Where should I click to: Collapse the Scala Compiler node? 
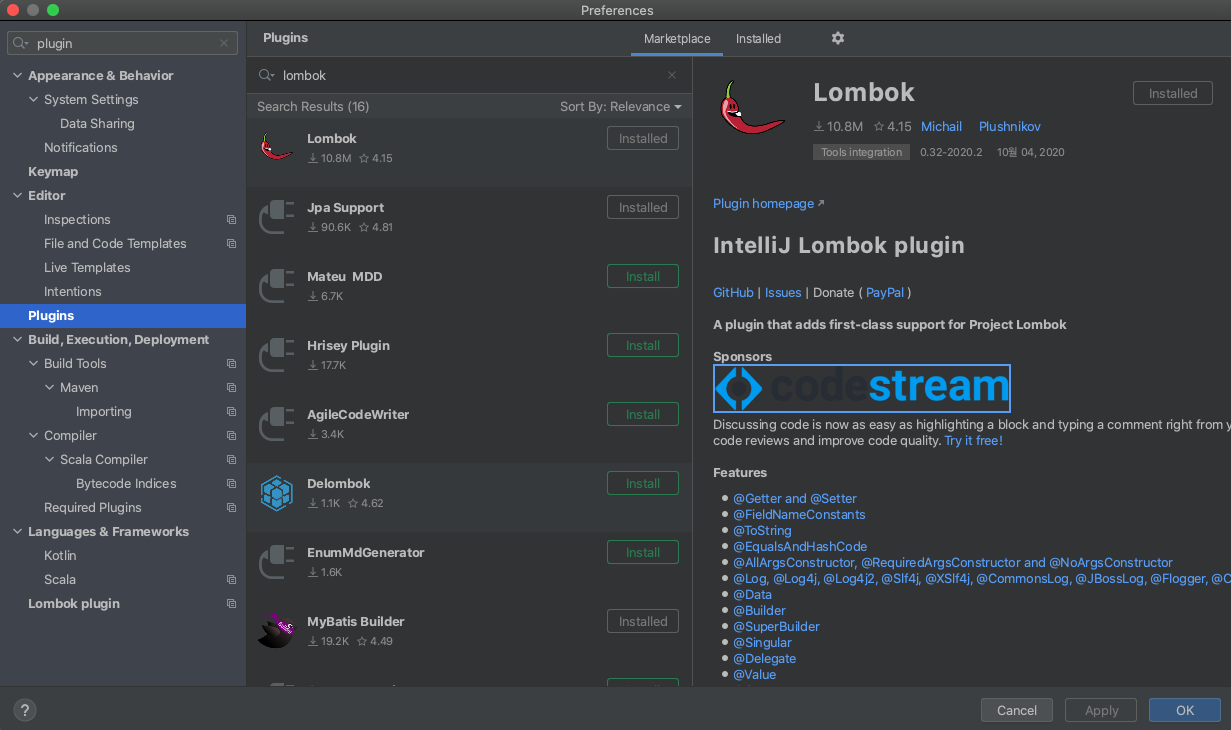50,460
